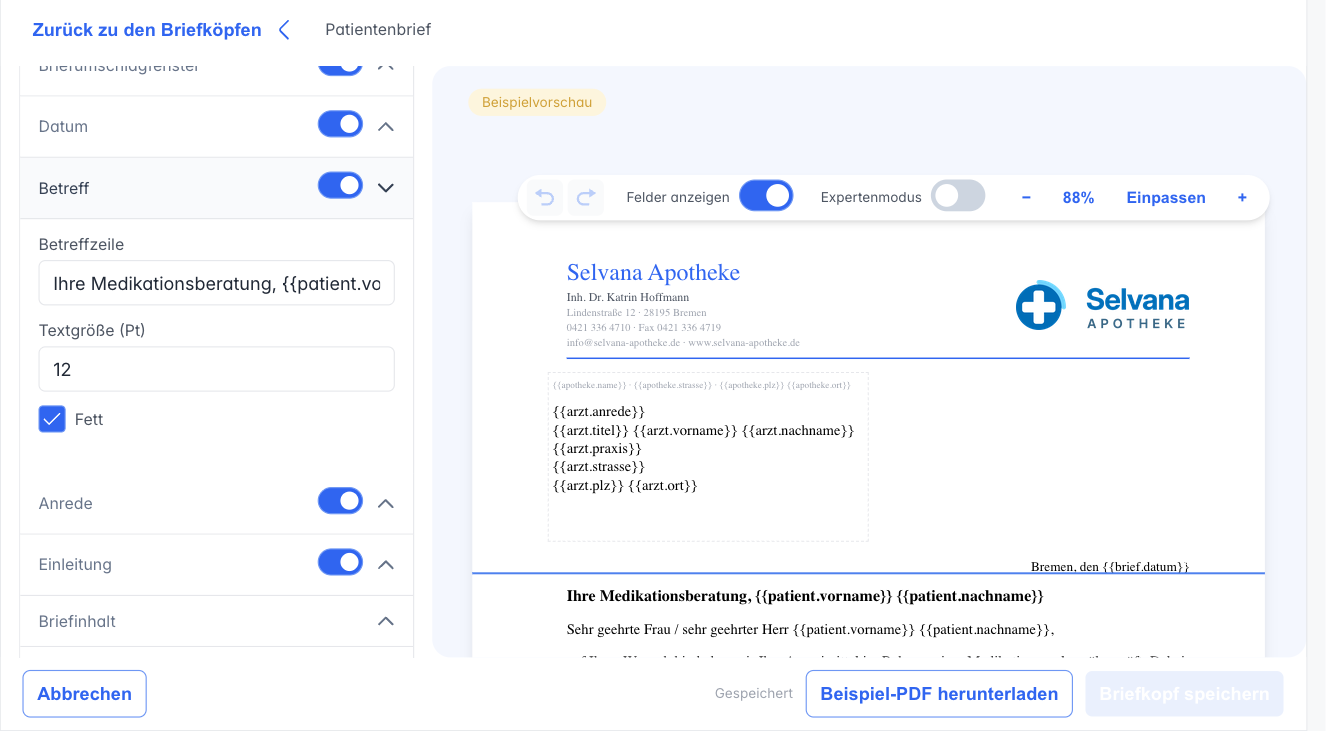The height and width of the screenshot is (731, 1326).
Task: Expand the Datum section chevron
Action: coord(386,127)
